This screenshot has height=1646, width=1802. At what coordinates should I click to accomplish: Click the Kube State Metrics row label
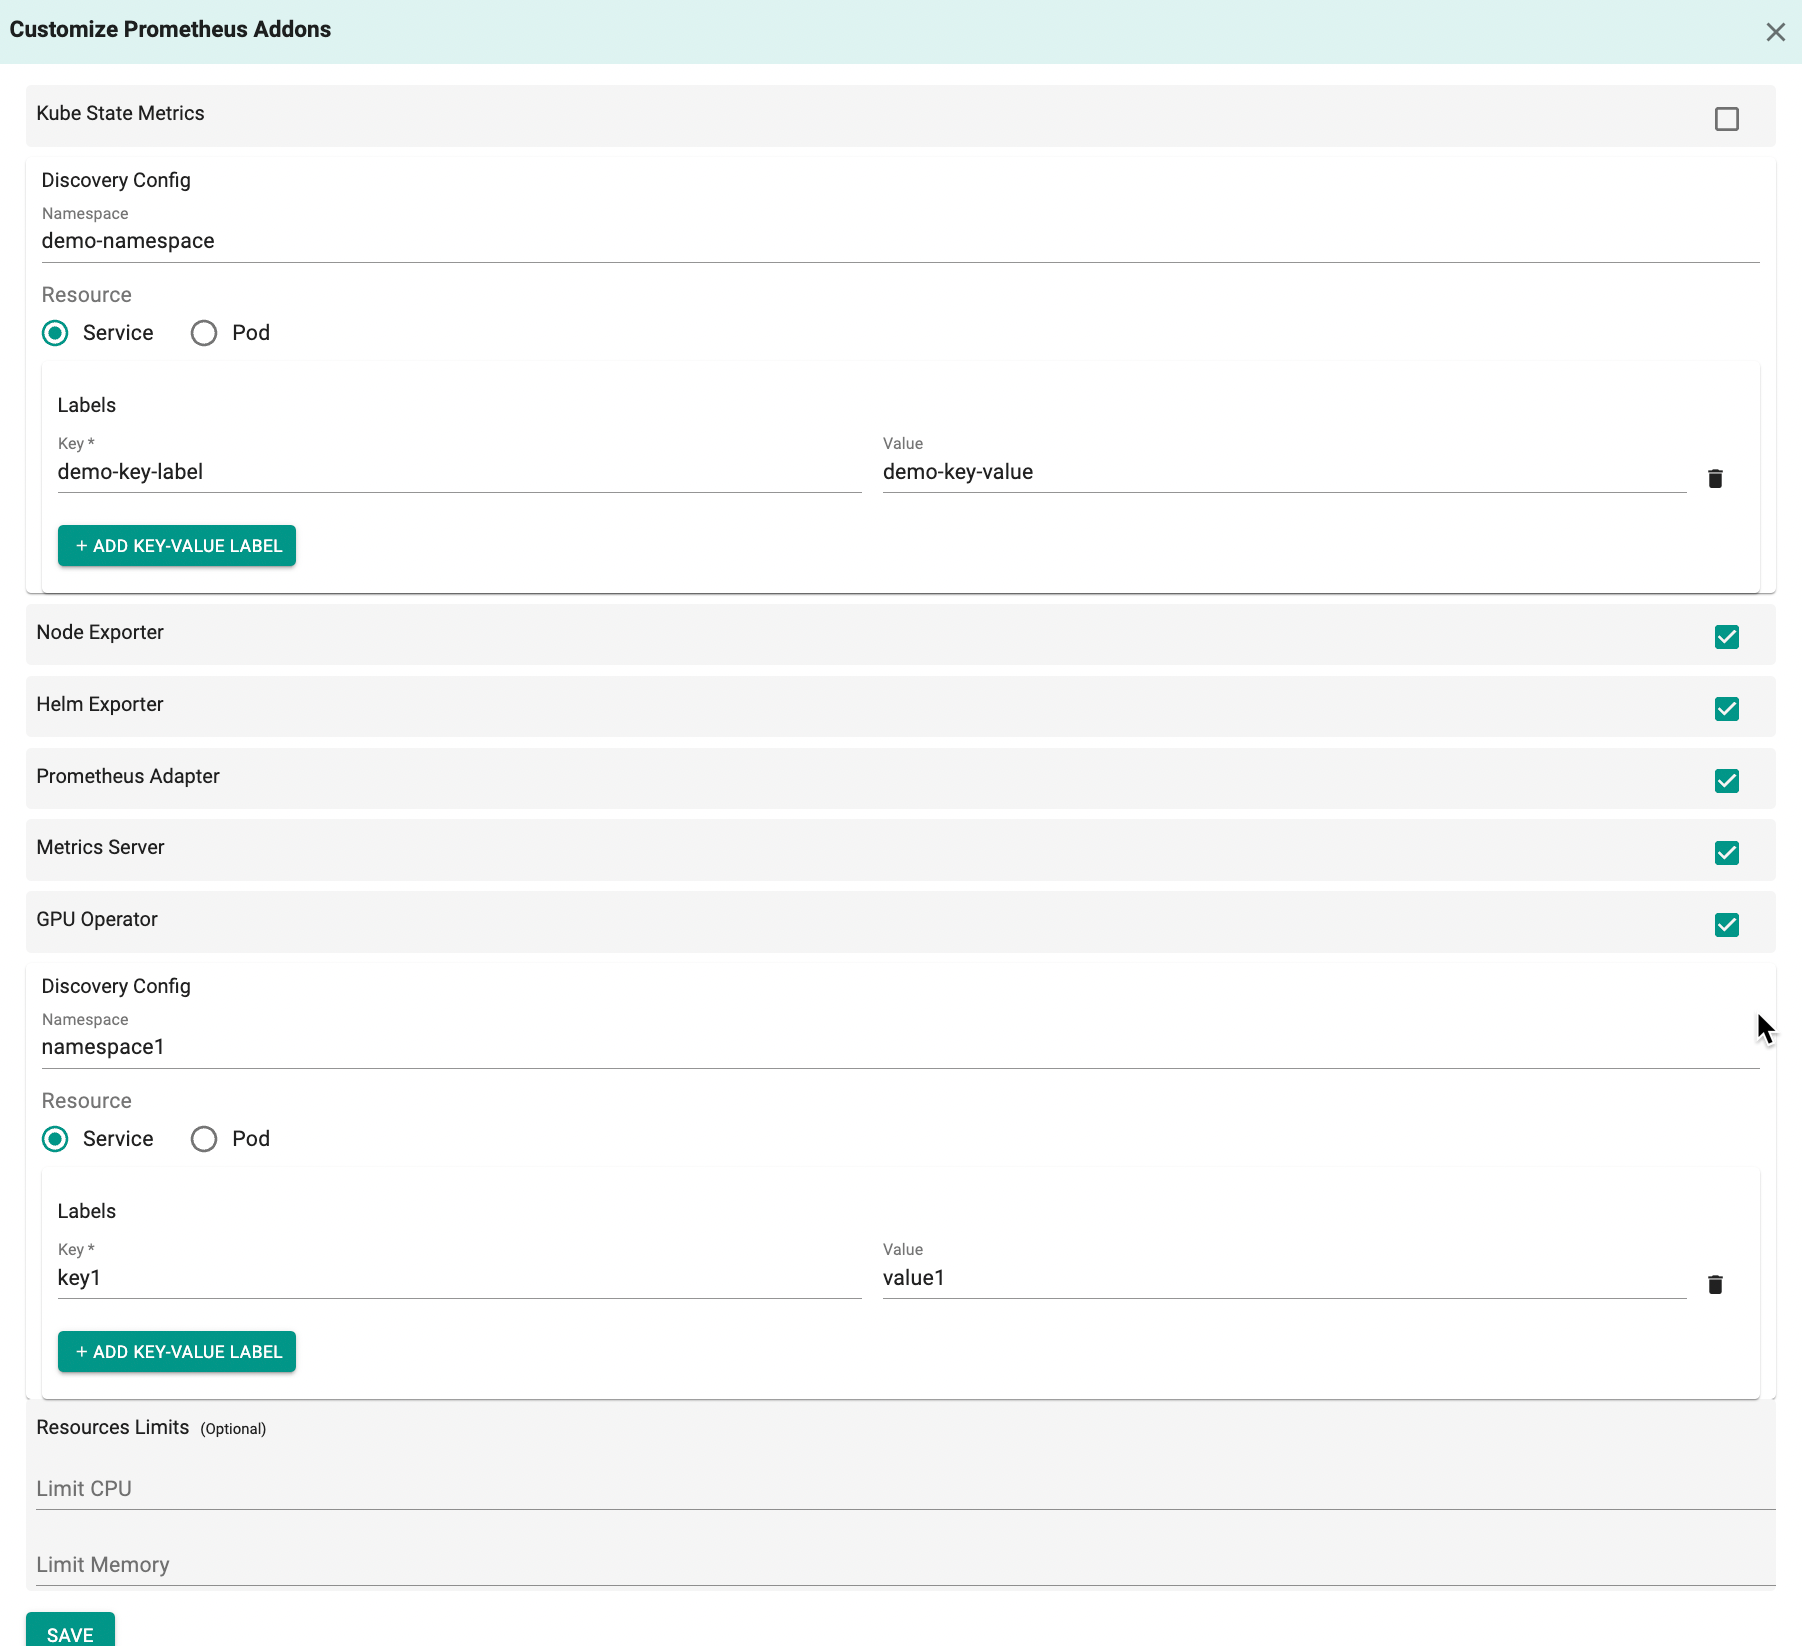click(x=120, y=113)
